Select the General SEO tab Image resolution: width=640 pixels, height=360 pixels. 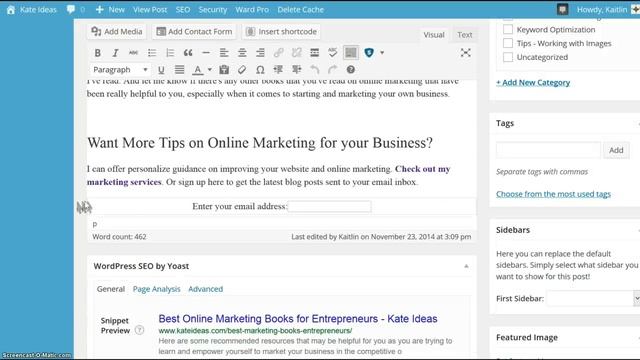(x=111, y=289)
